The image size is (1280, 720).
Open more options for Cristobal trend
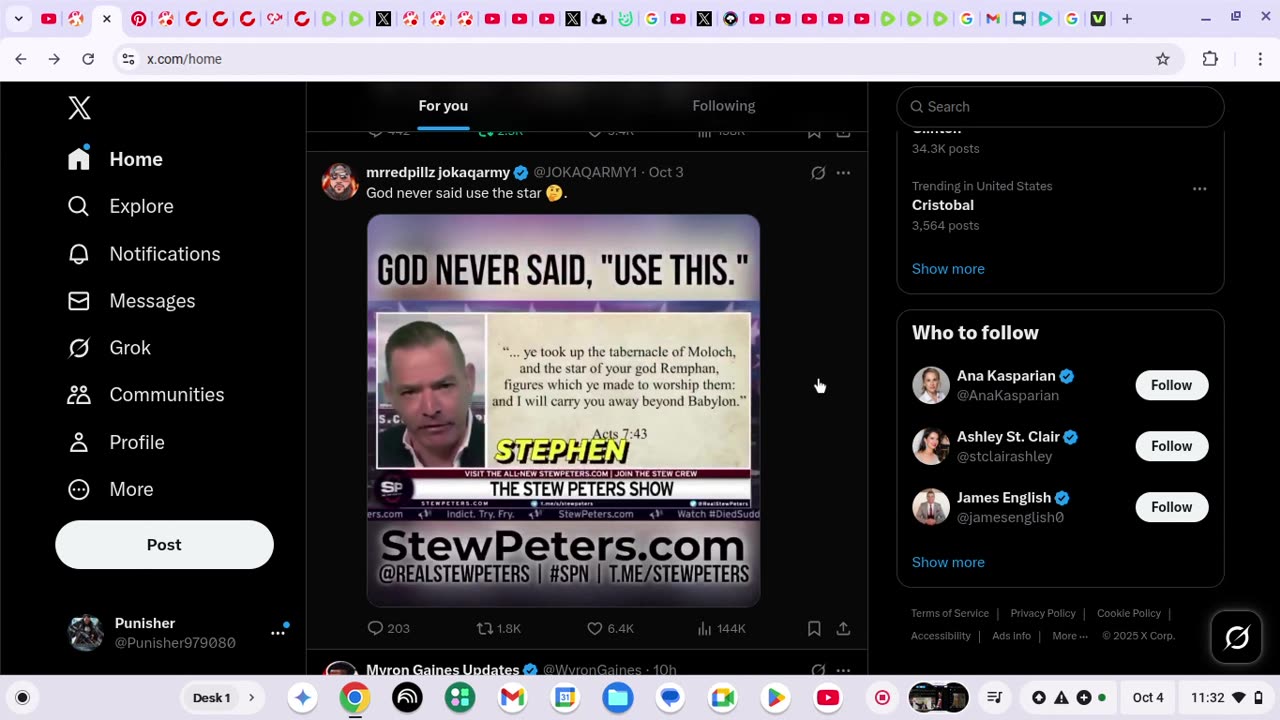(x=1199, y=189)
